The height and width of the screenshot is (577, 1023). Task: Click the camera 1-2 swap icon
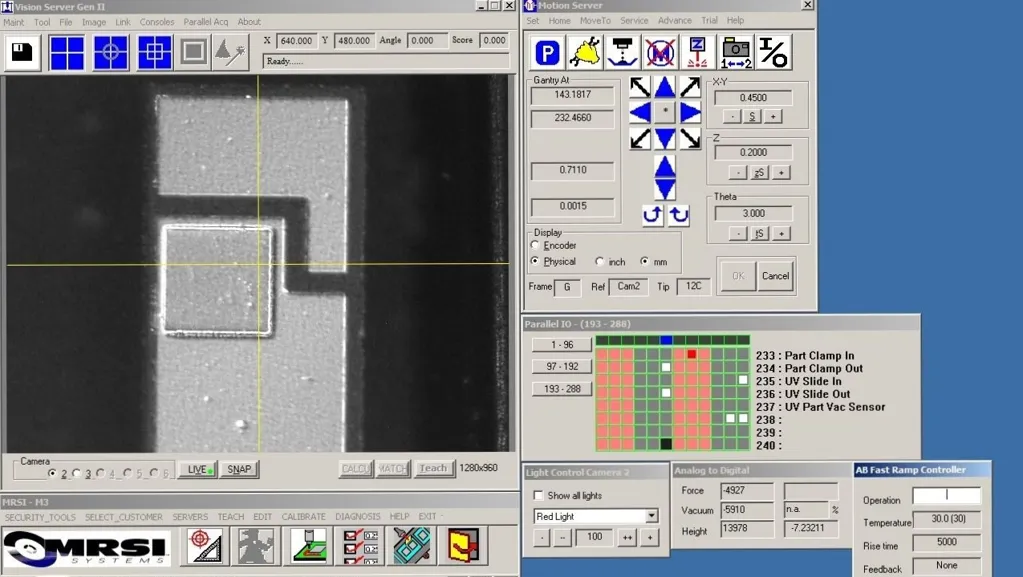[736, 52]
